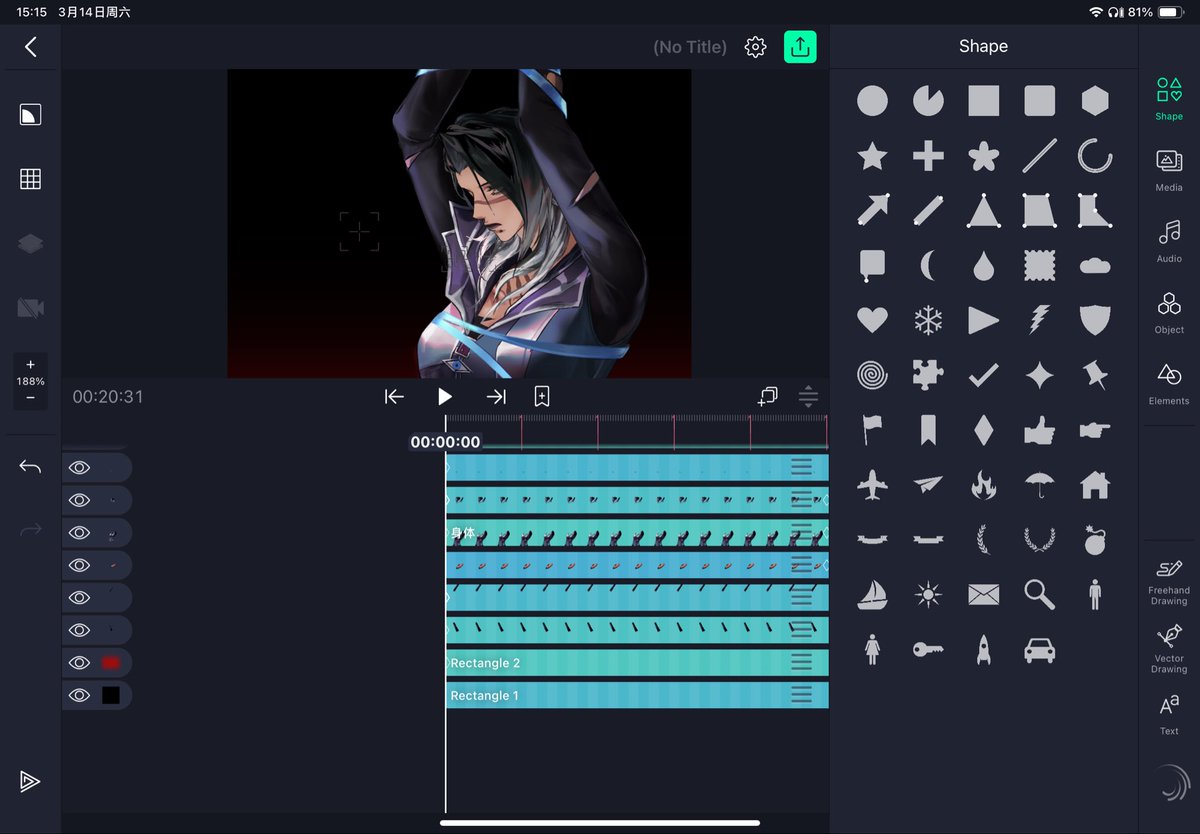The width and height of the screenshot is (1200, 834).
Task: Add a cloud shape
Action: coord(1095,265)
